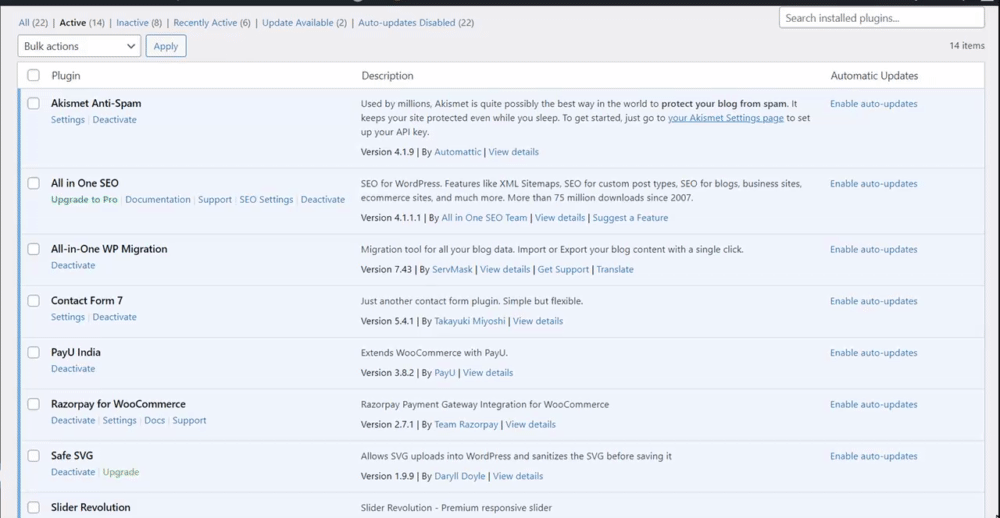
Task: Open Razorpay Docs link
Action: pos(154,420)
